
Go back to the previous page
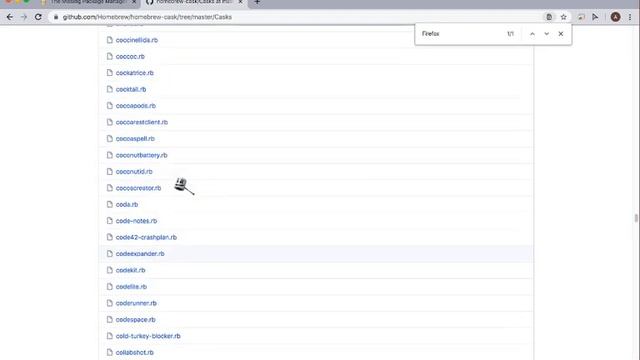tap(10, 17)
